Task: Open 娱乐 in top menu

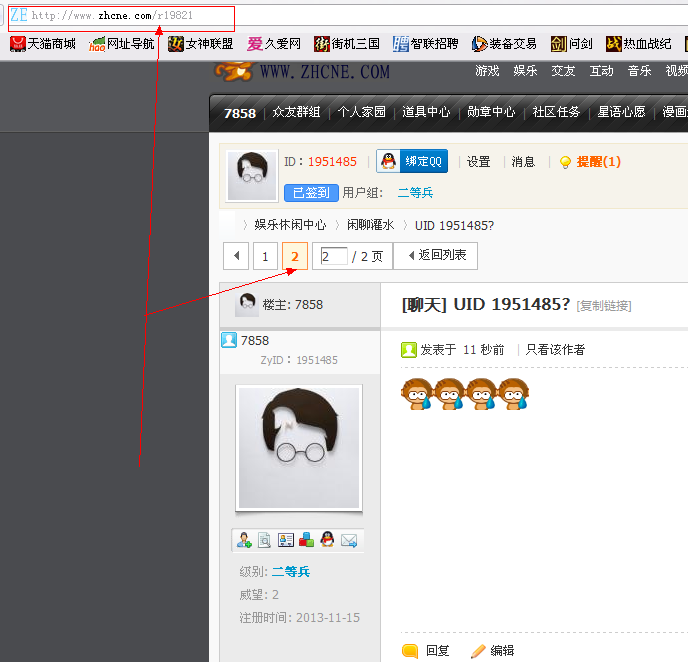Action: pos(525,71)
